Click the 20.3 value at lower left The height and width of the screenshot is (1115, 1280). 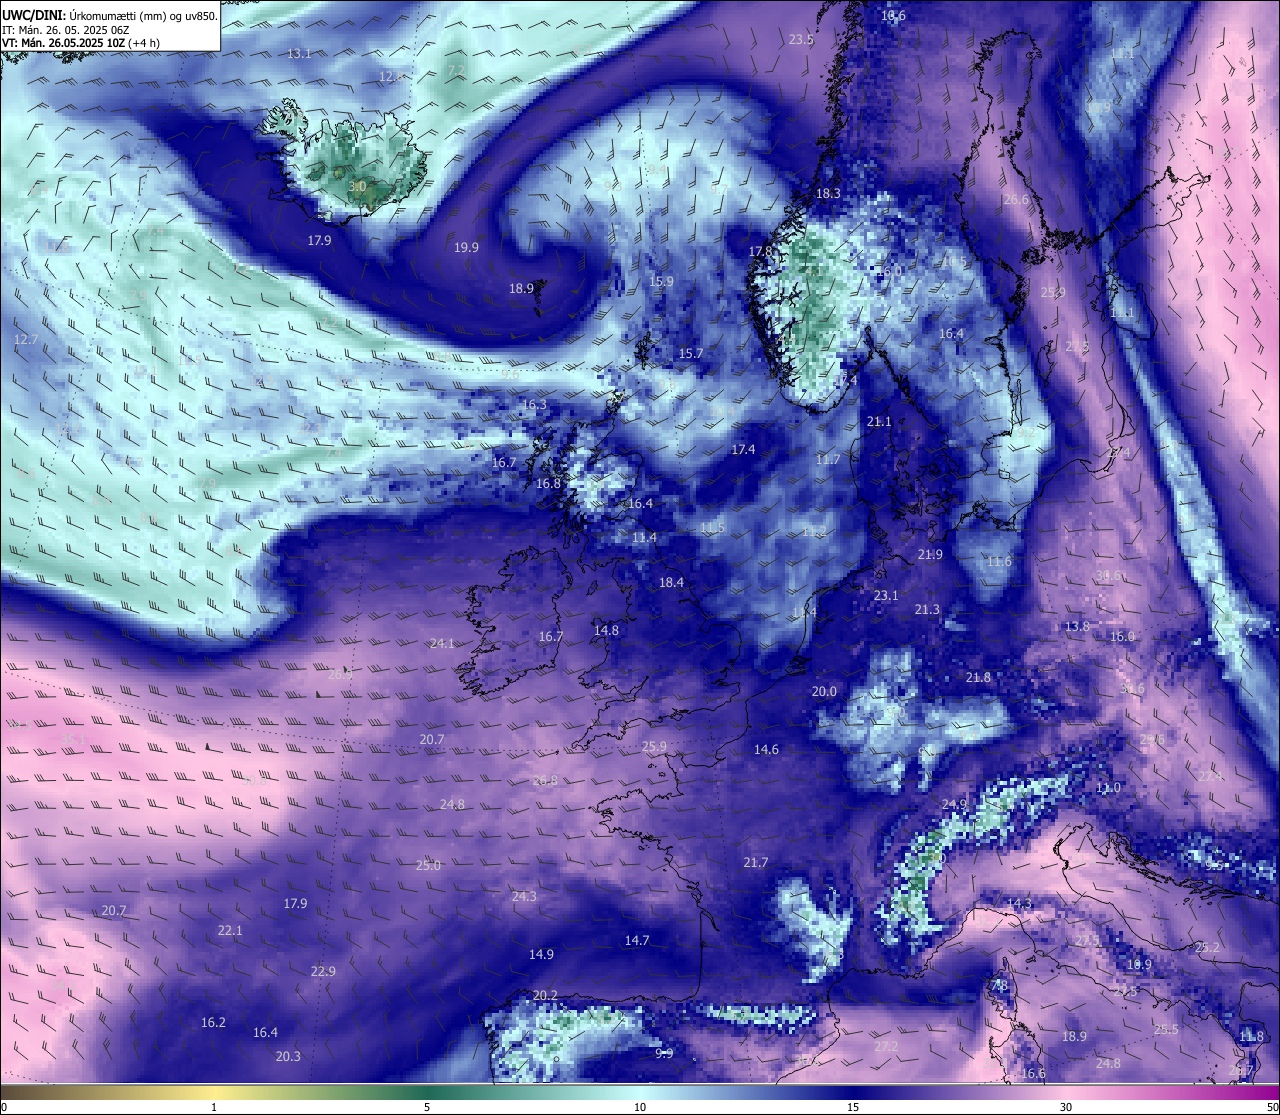[288, 1056]
